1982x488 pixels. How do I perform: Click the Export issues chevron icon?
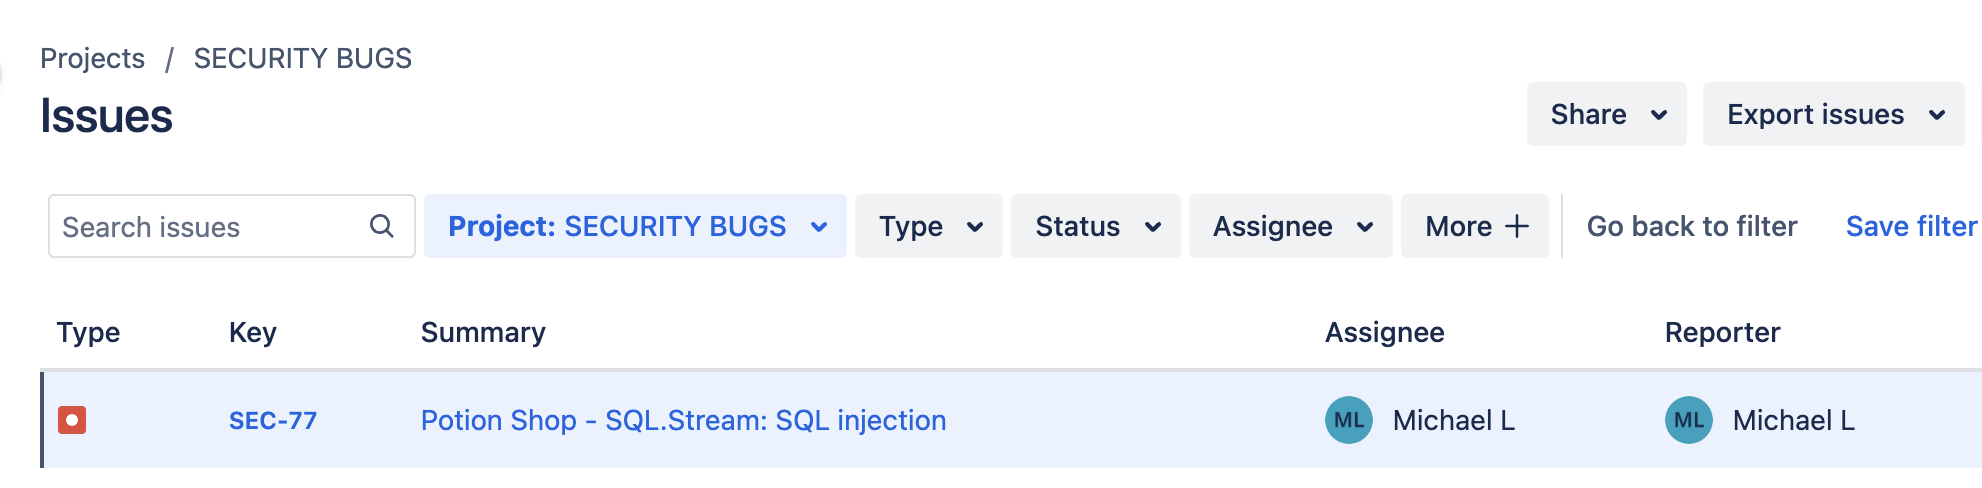click(x=1936, y=115)
